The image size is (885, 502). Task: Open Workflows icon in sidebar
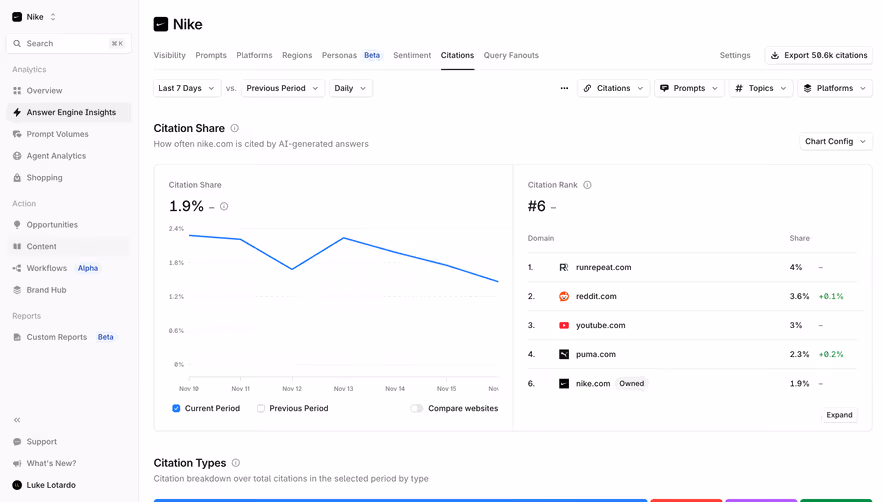tap(17, 268)
